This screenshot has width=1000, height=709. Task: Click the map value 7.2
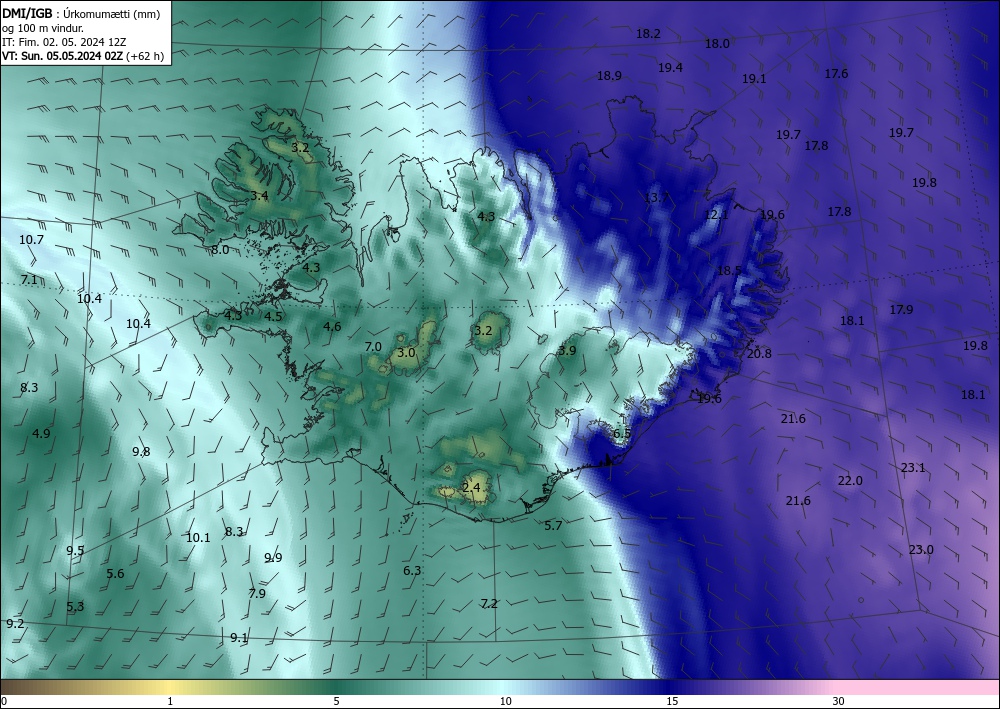coord(489,603)
